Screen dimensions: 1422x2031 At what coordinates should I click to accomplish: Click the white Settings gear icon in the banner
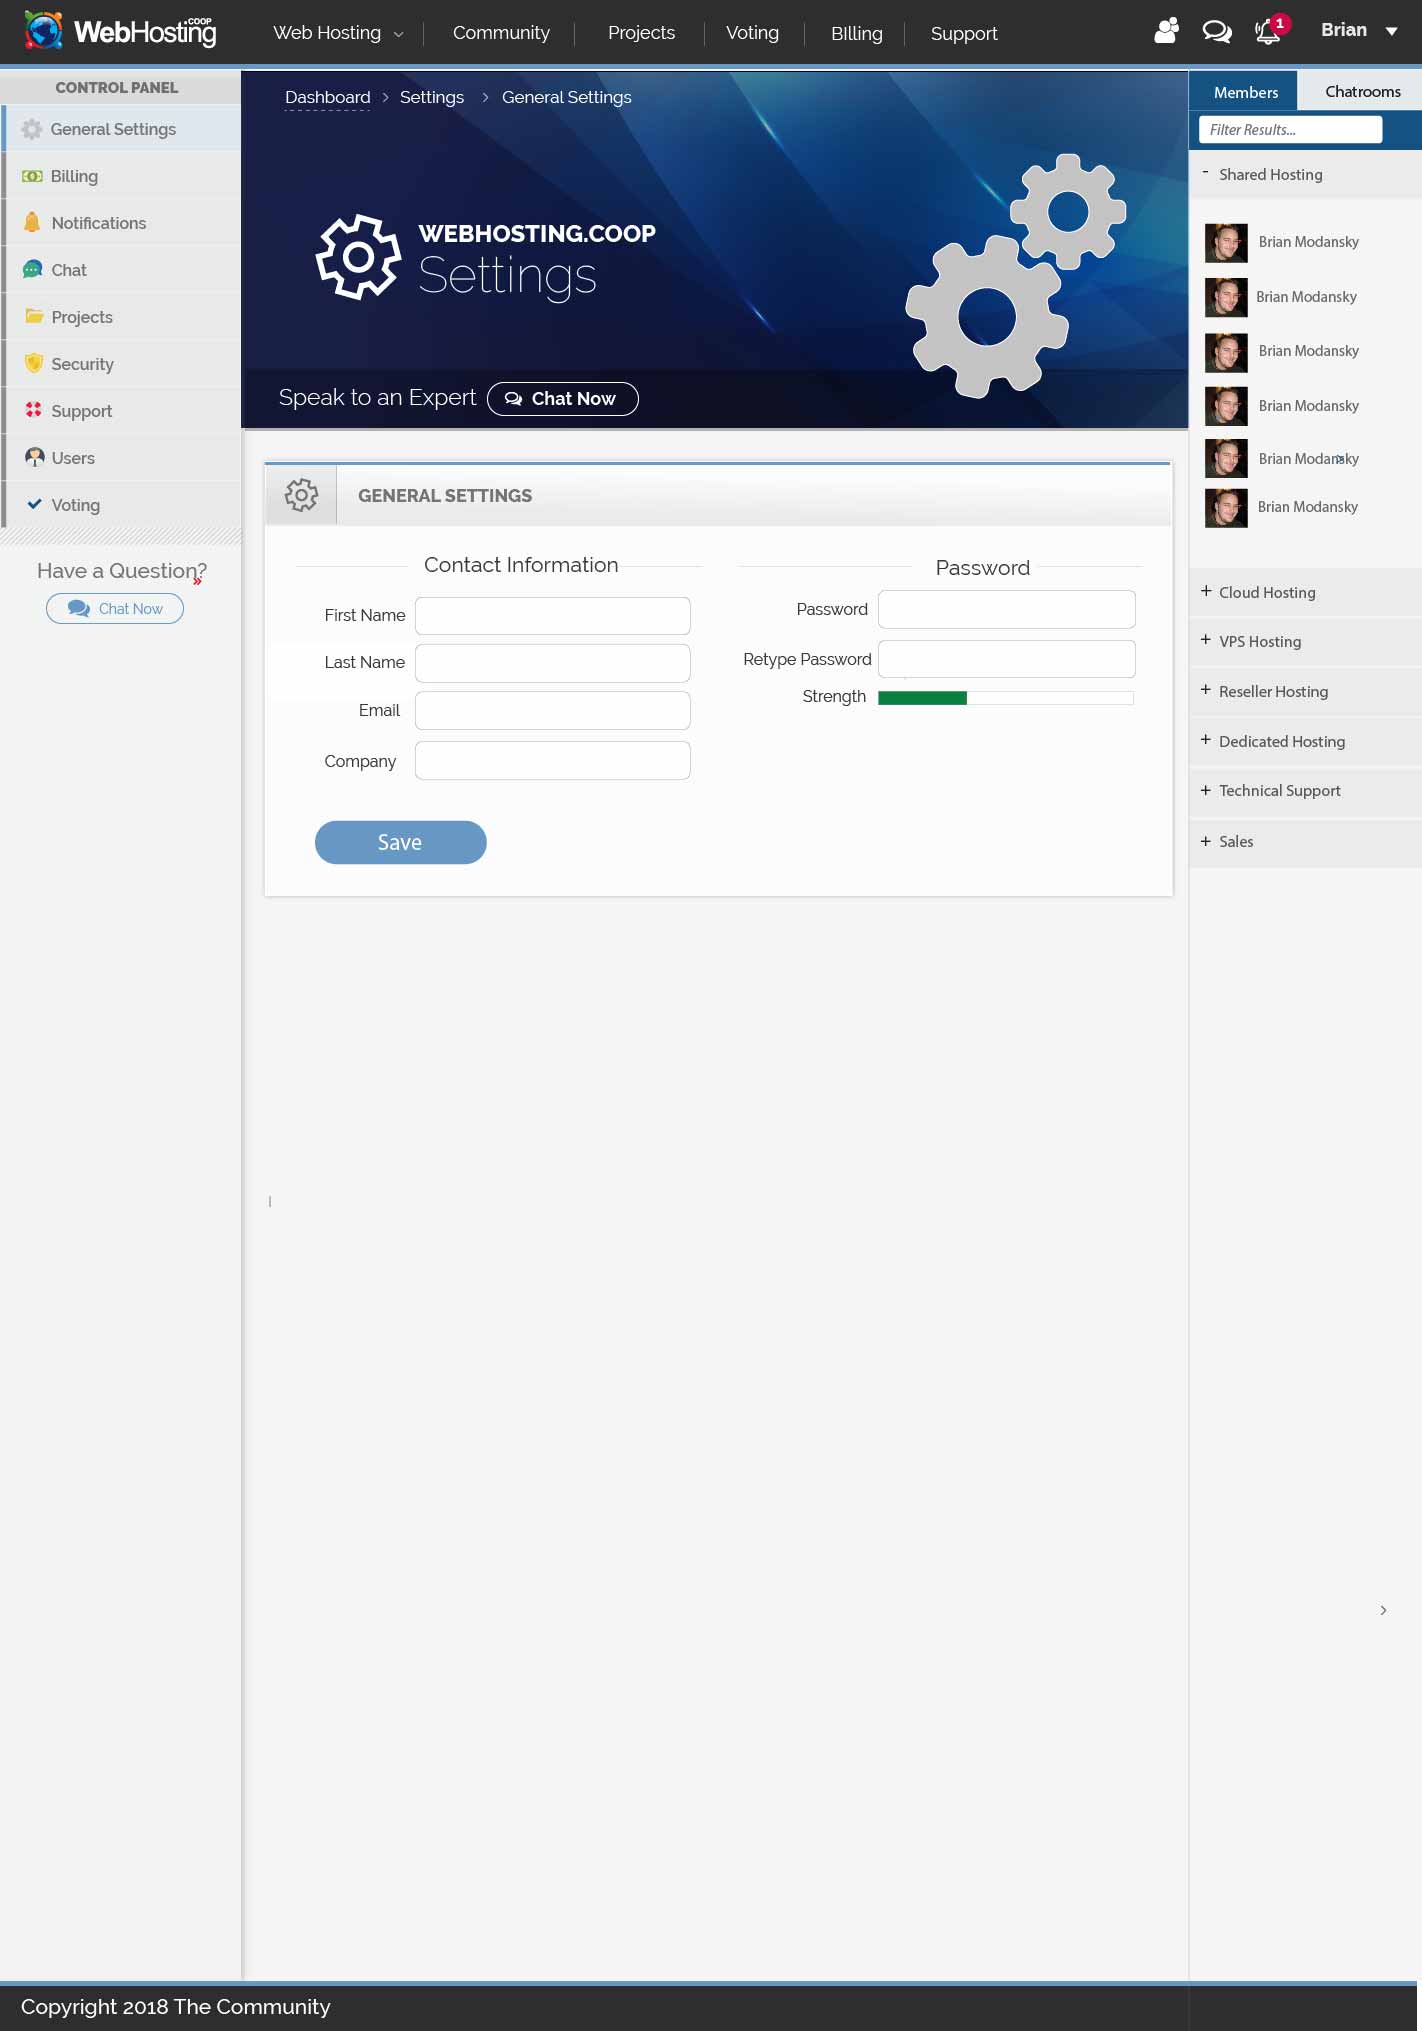pyautogui.click(x=358, y=257)
